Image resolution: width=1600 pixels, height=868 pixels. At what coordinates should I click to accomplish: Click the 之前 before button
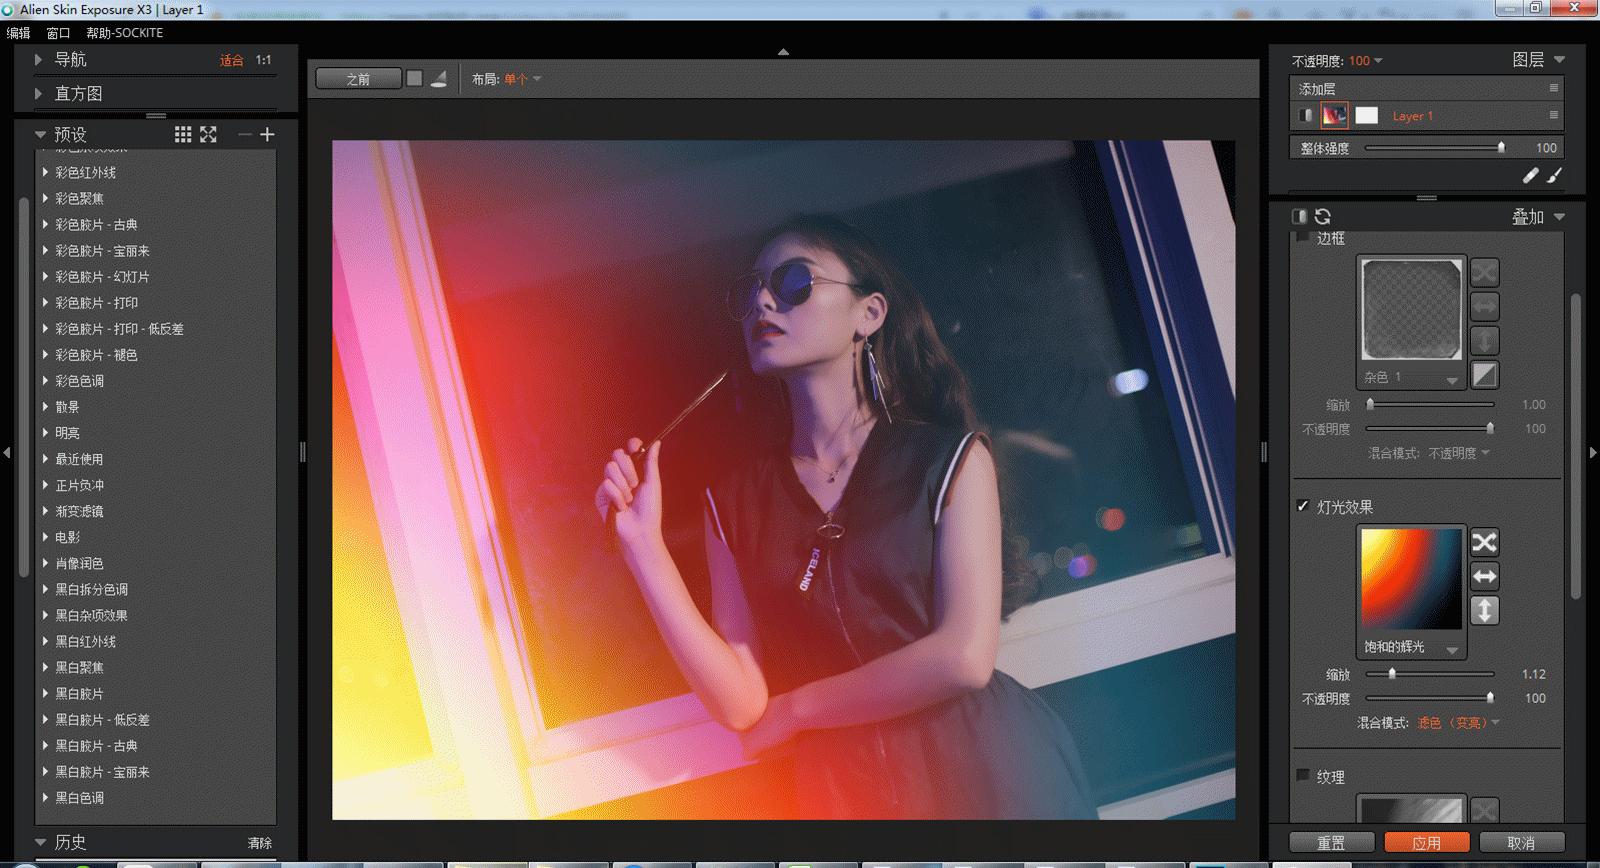tap(358, 79)
